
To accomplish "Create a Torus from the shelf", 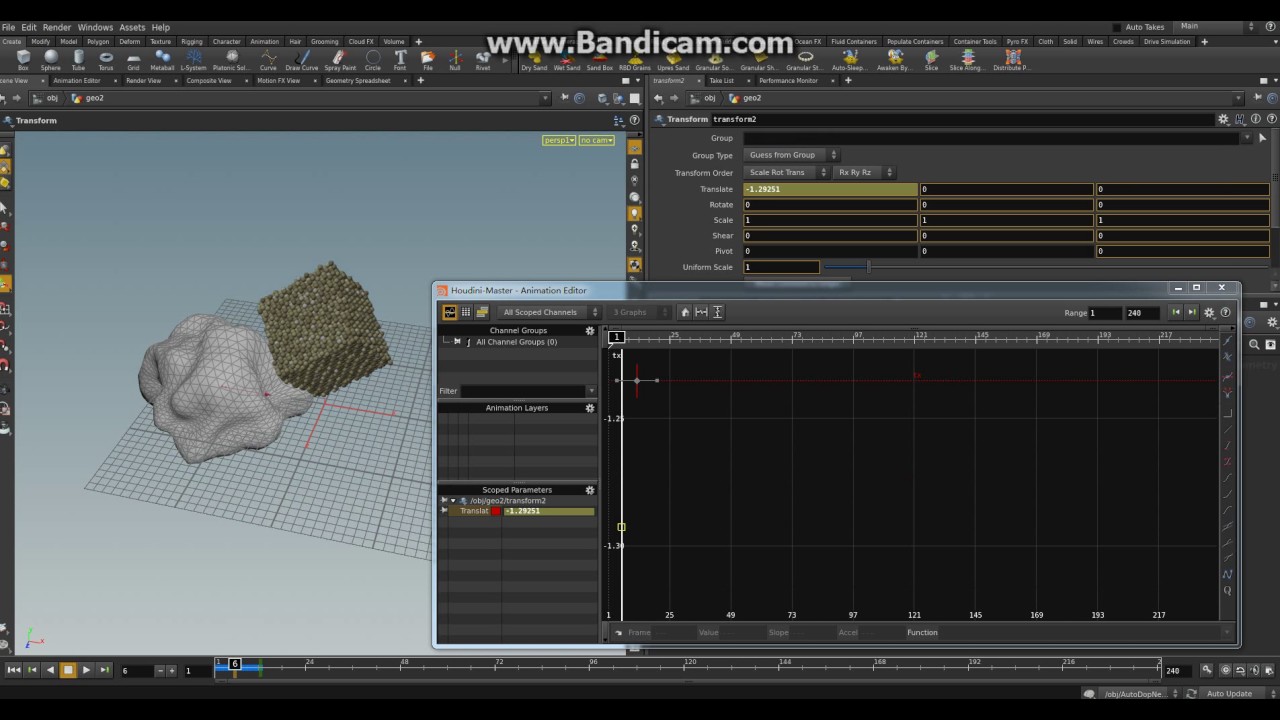I will coord(106,59).
